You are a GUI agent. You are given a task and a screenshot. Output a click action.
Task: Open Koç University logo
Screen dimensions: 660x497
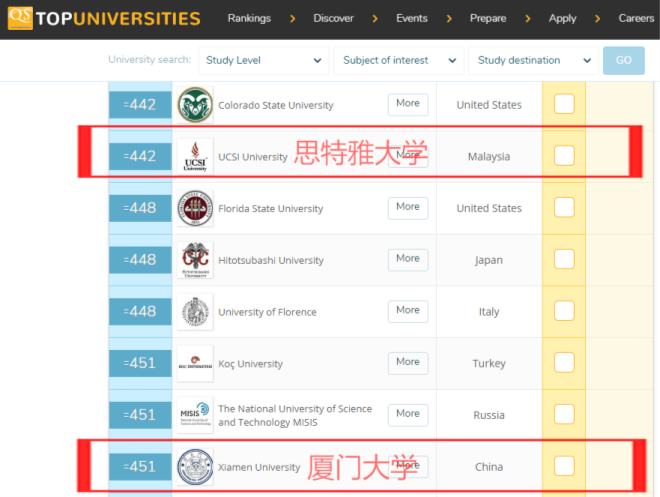[195, 364]
